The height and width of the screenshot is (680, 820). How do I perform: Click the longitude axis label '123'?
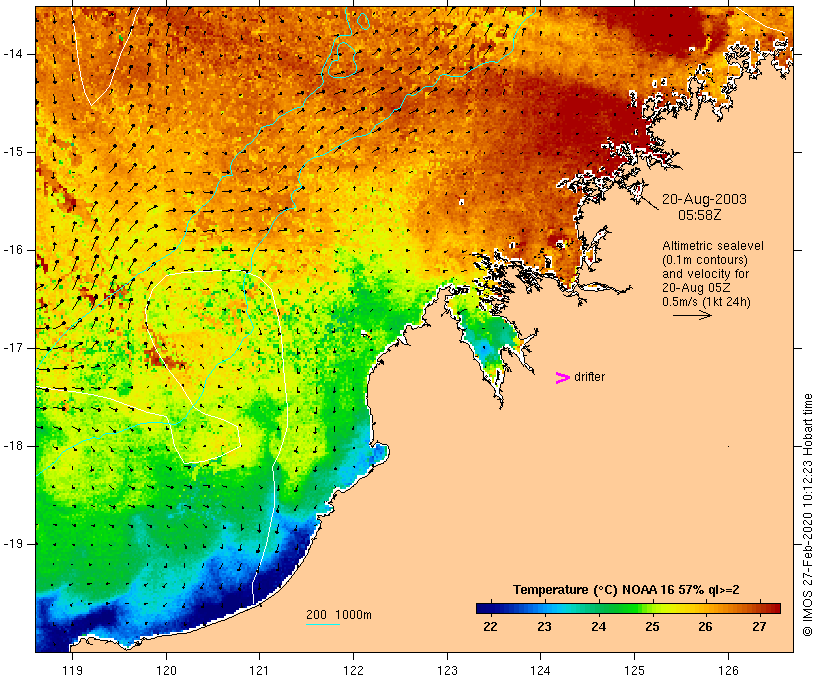tap(447, 670)
